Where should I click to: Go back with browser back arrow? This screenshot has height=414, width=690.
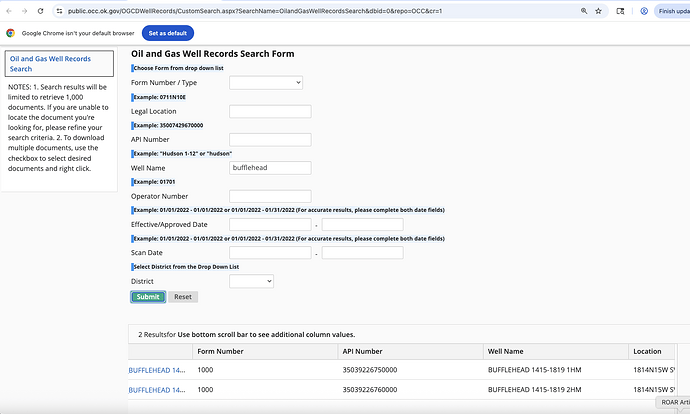pyautogui.click(x=9, y=11)
